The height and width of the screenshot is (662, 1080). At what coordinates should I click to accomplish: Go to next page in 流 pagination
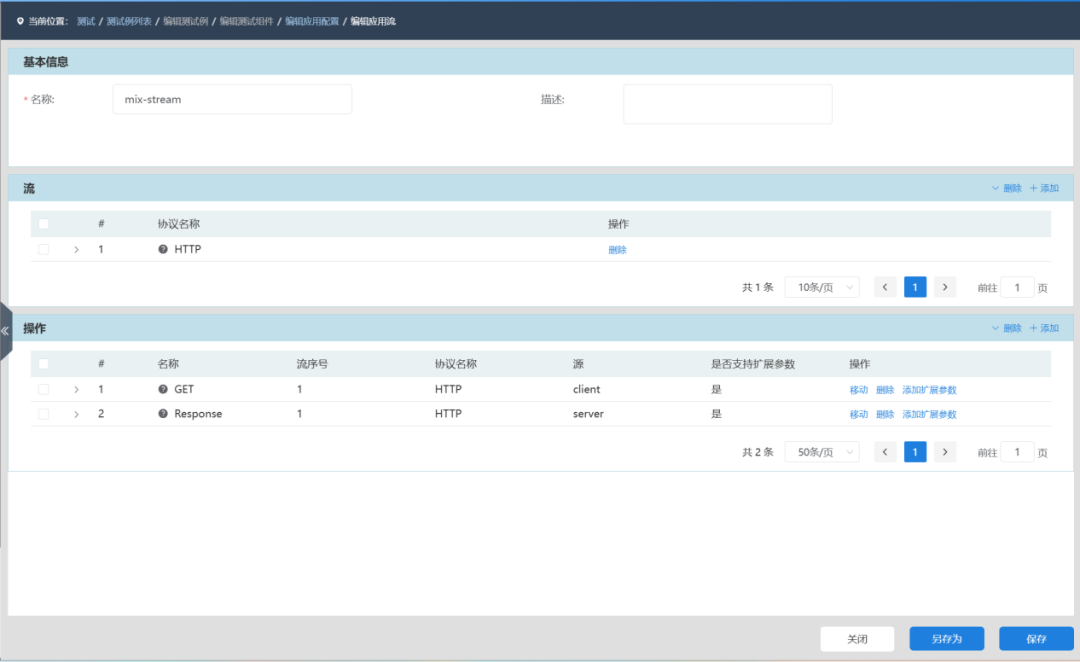tap(945, 287)
